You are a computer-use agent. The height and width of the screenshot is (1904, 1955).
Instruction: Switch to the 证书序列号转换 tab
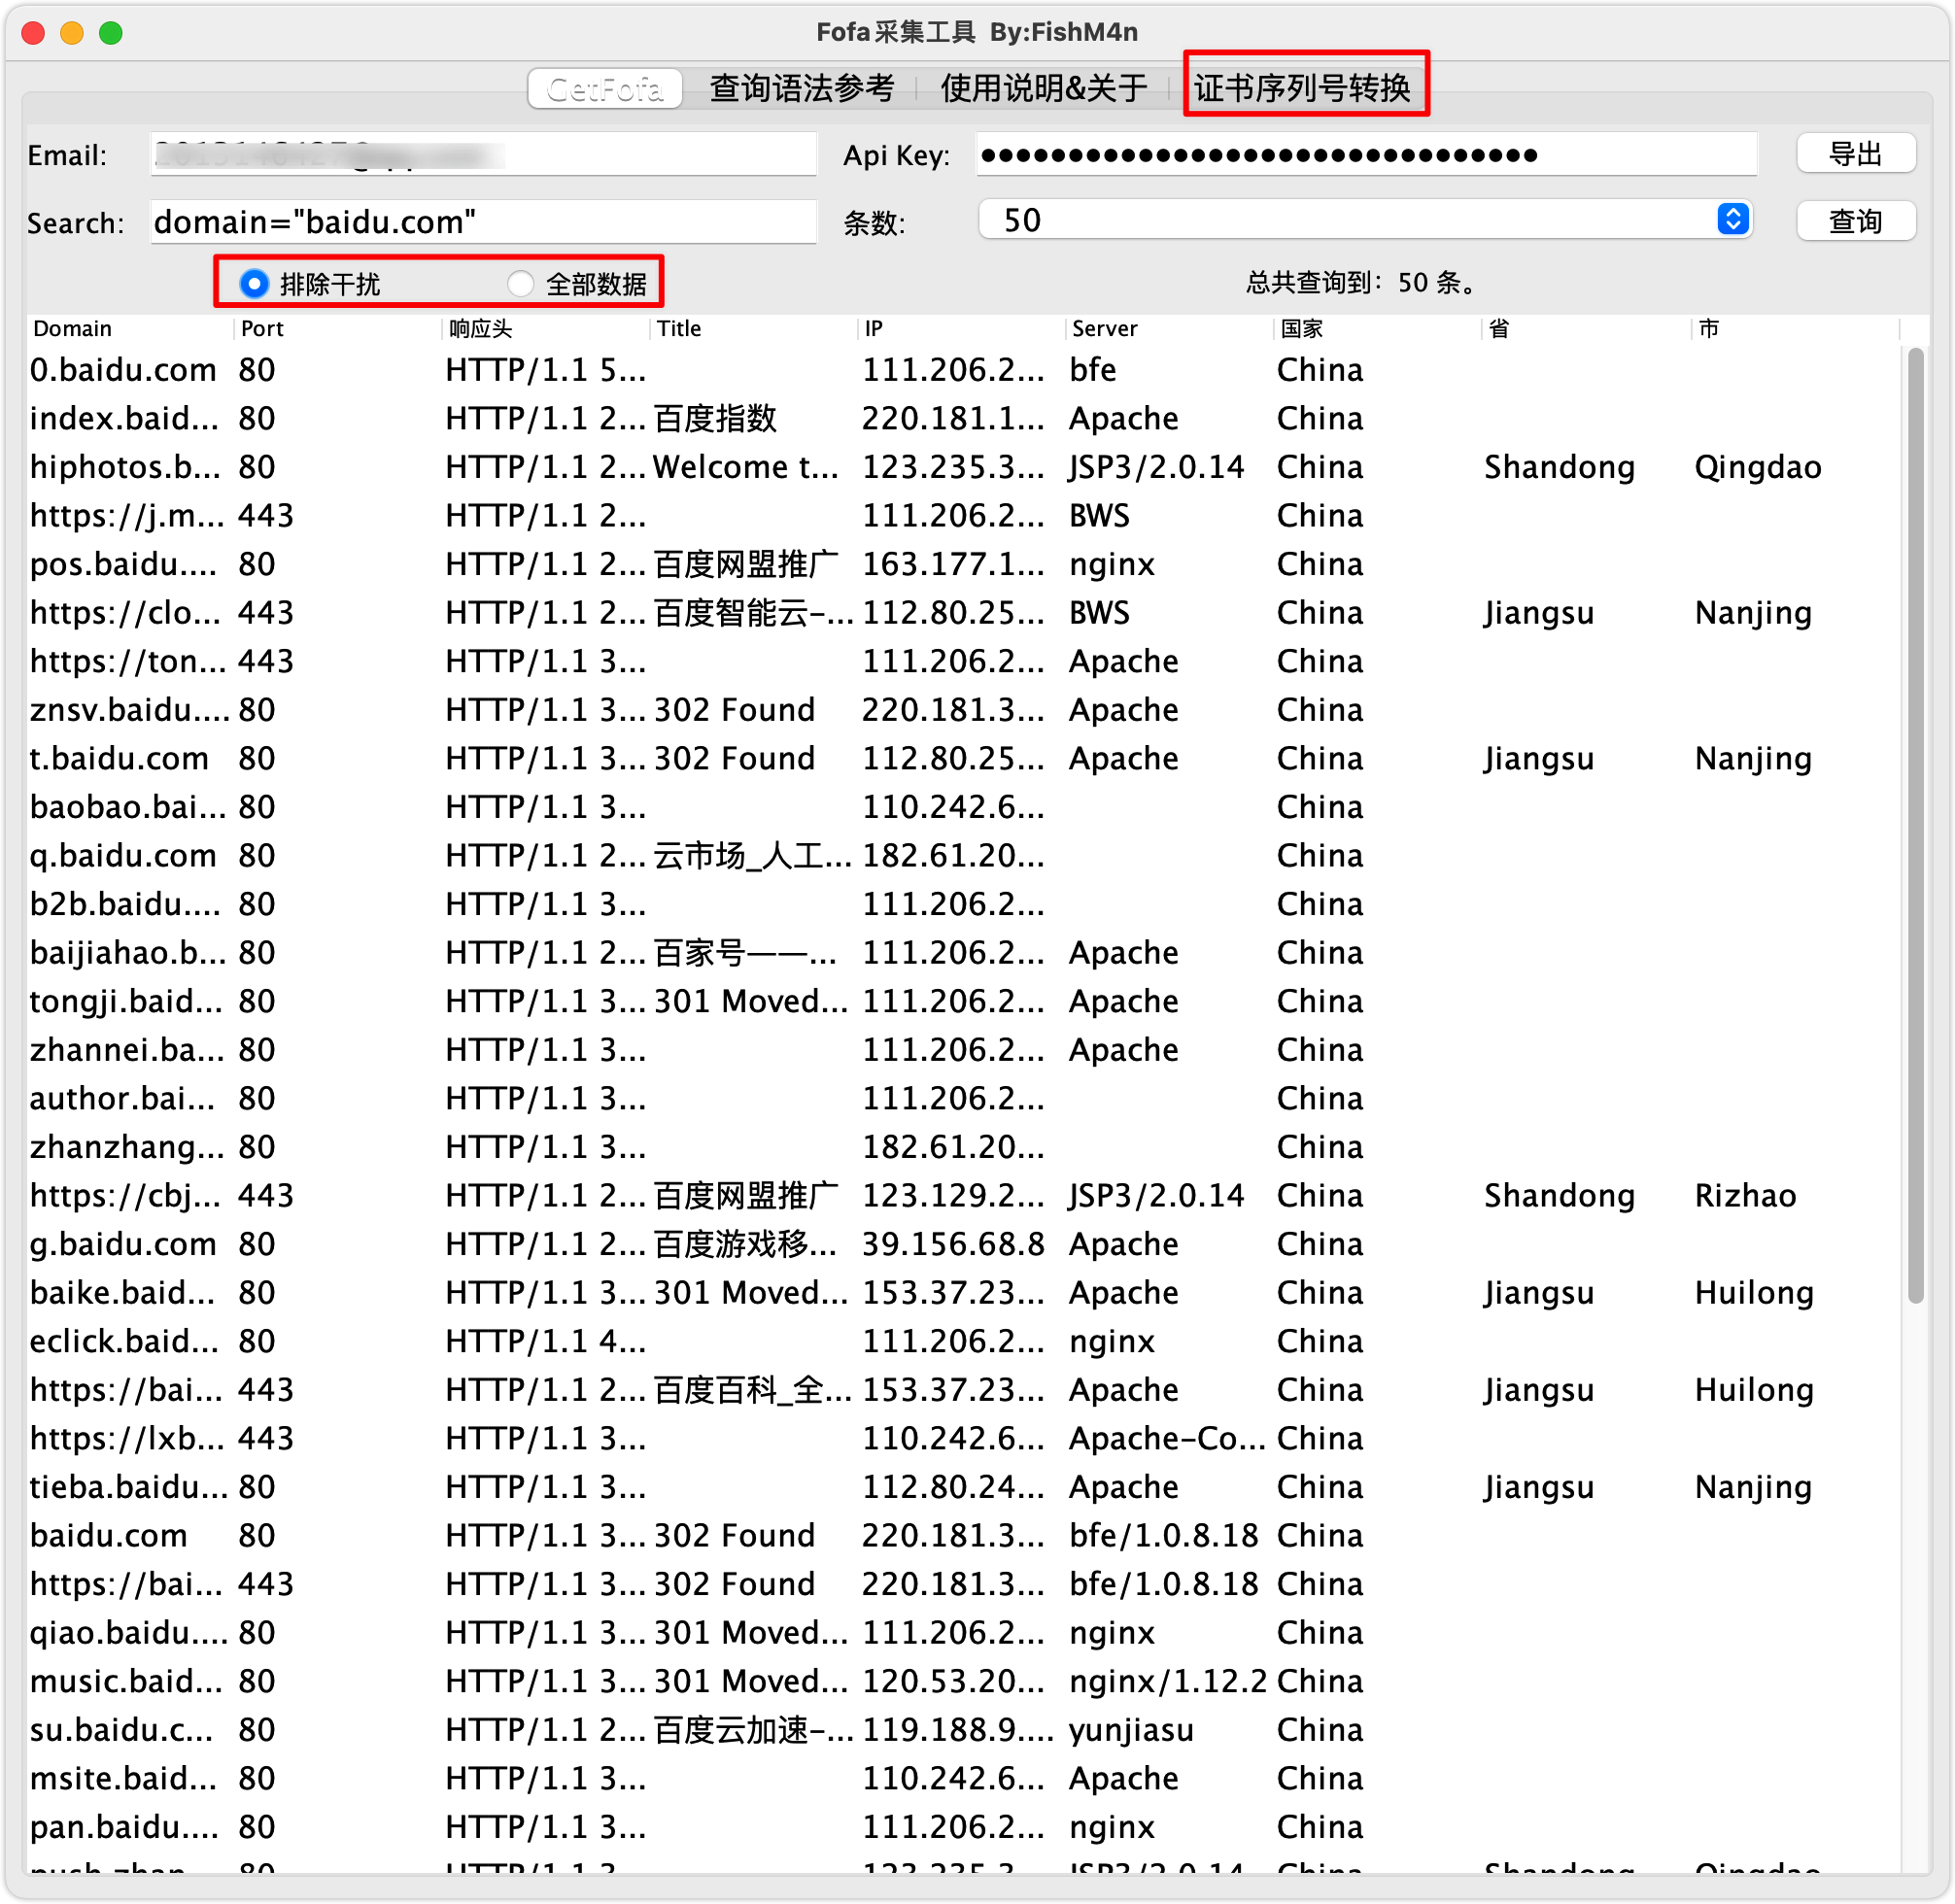pos(1301,88)
